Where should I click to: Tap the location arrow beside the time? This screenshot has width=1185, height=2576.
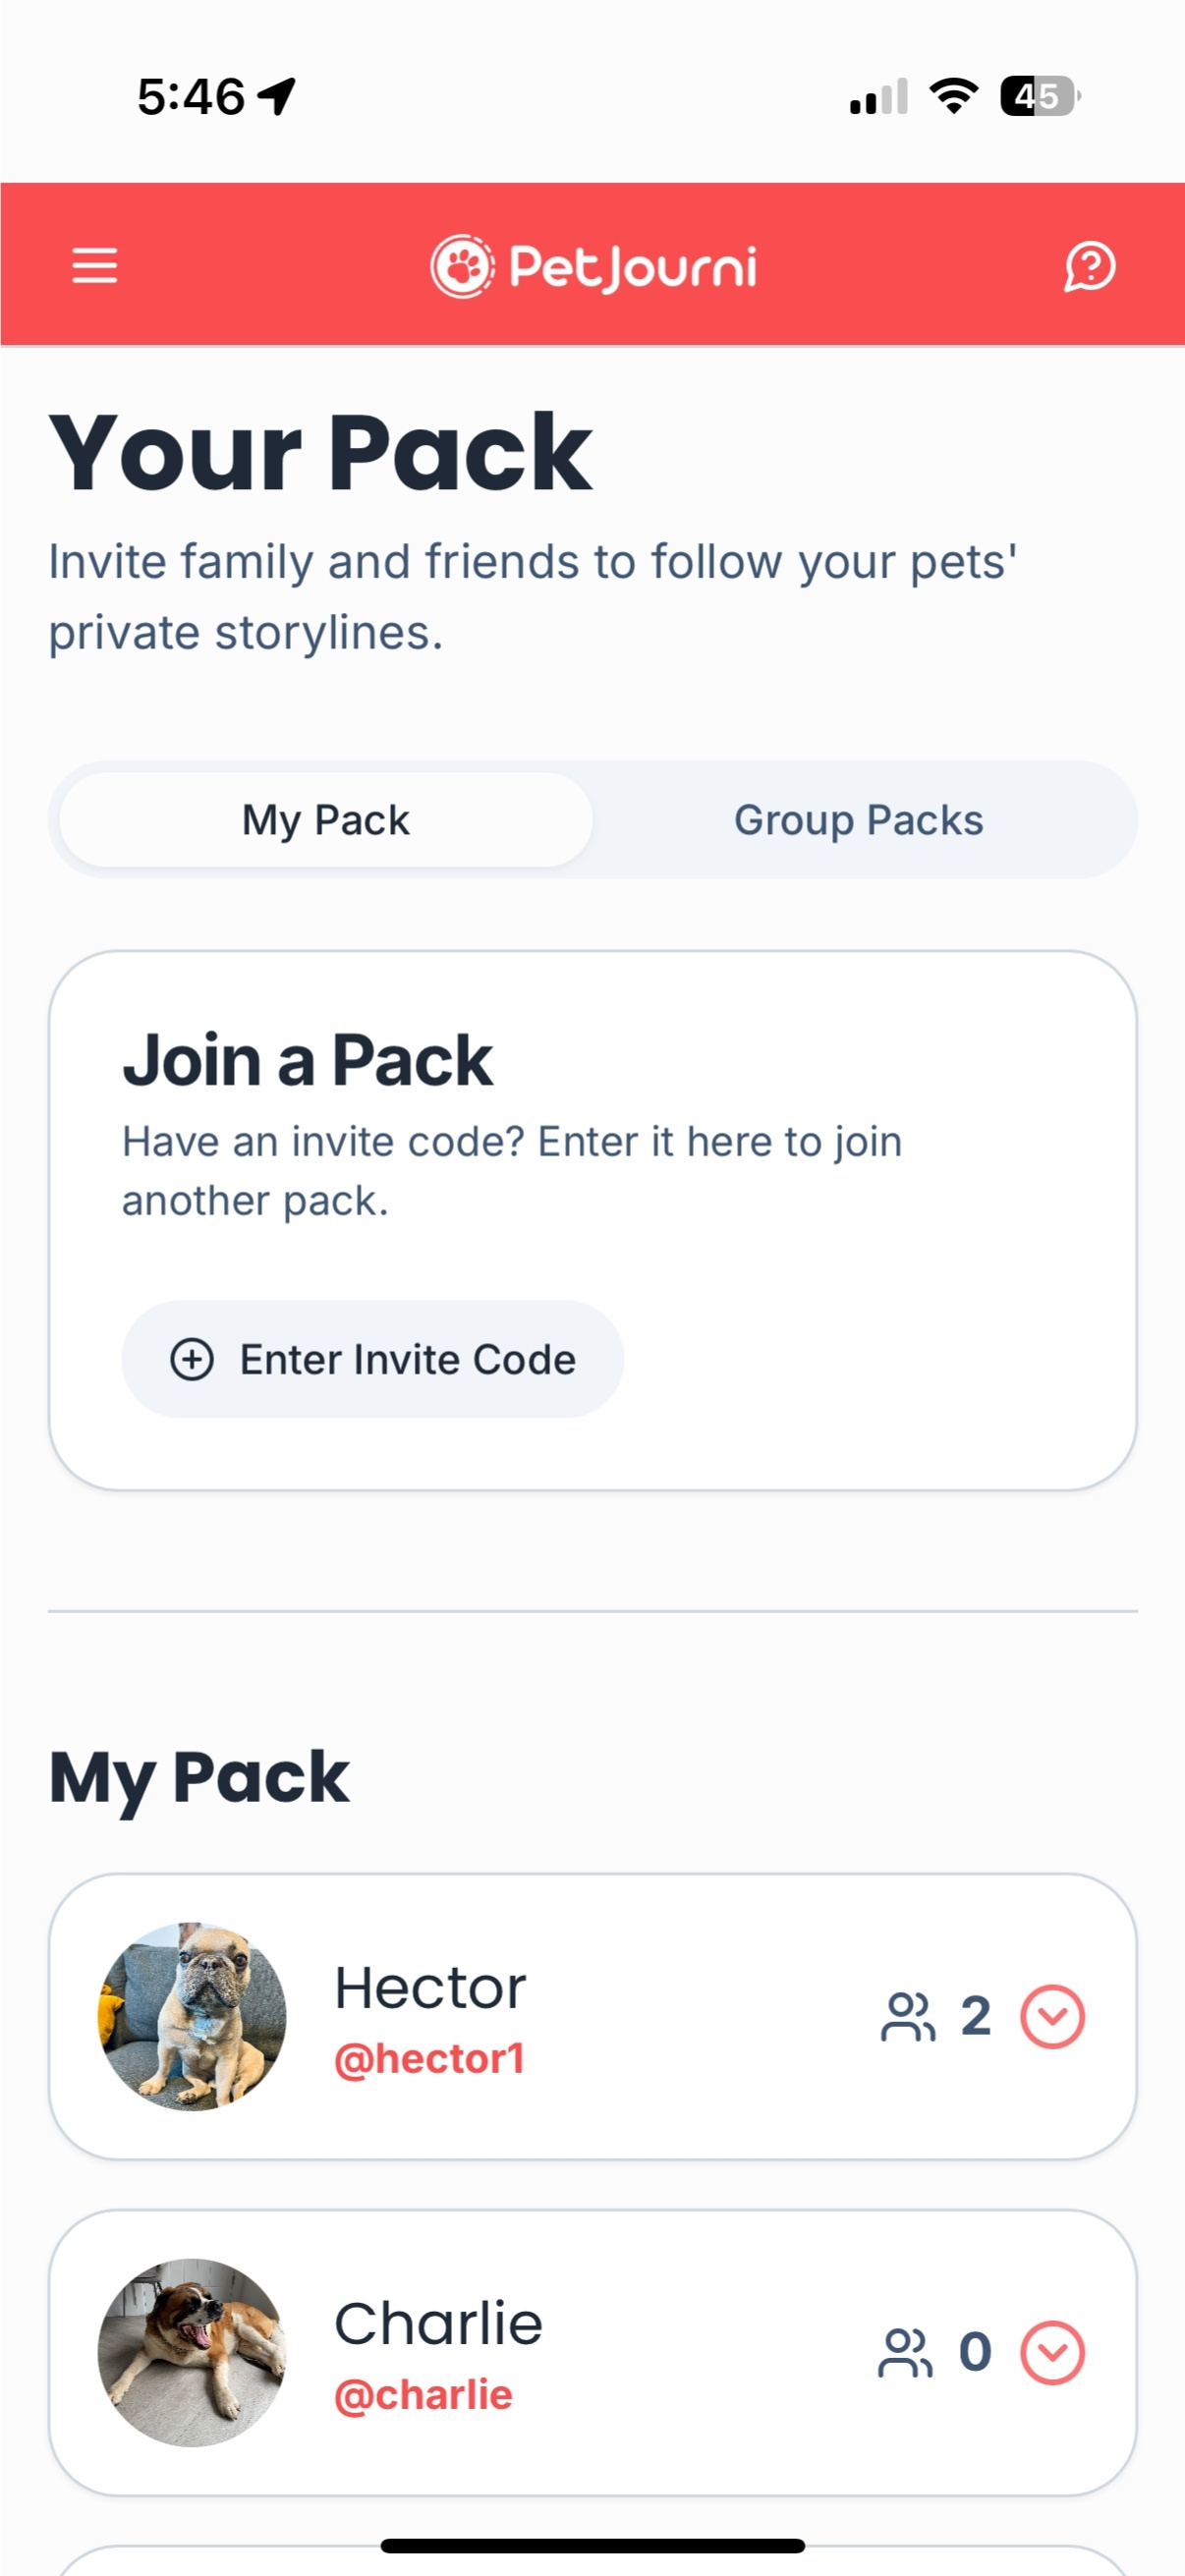[x=277, y=97]
